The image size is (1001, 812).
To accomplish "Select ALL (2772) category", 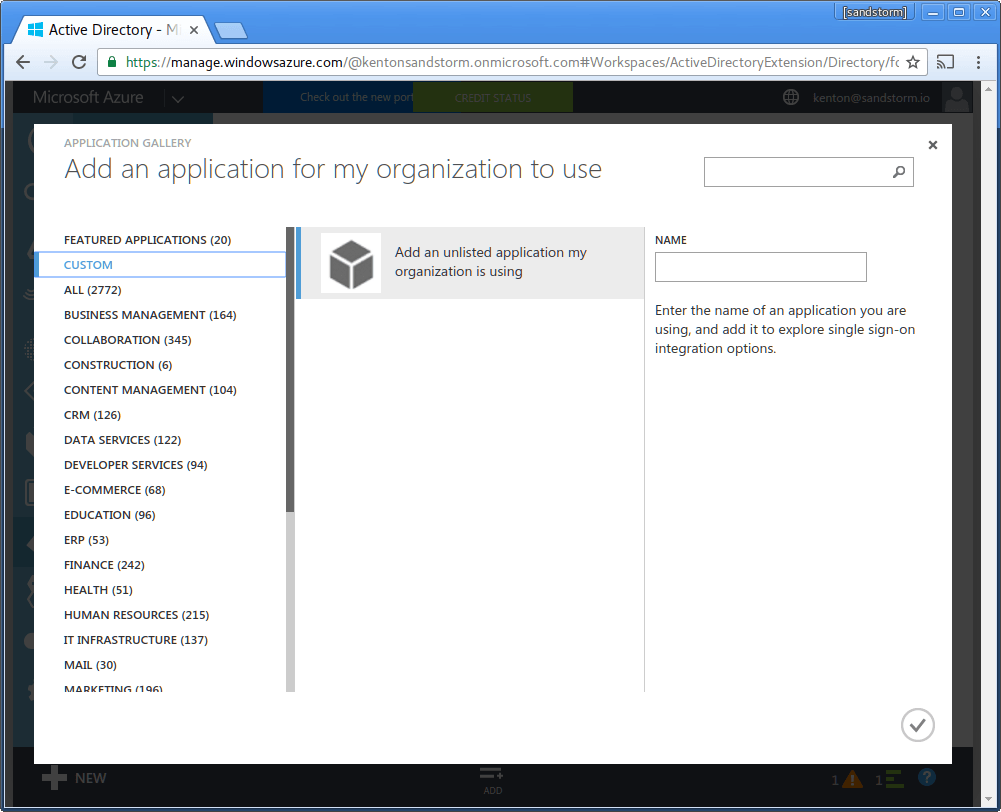I will pos(93,290).
